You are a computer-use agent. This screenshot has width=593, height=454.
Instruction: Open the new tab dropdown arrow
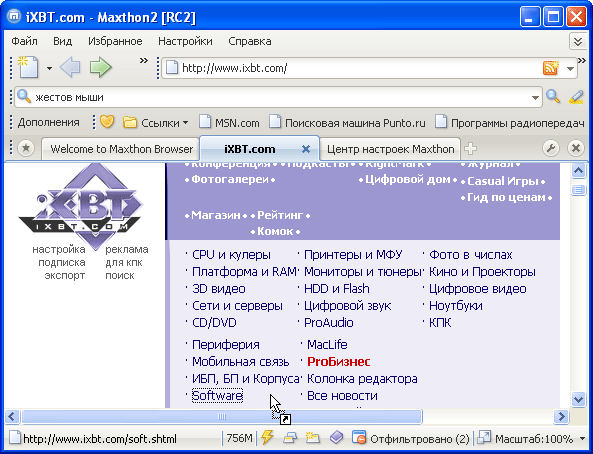[49, 68]
